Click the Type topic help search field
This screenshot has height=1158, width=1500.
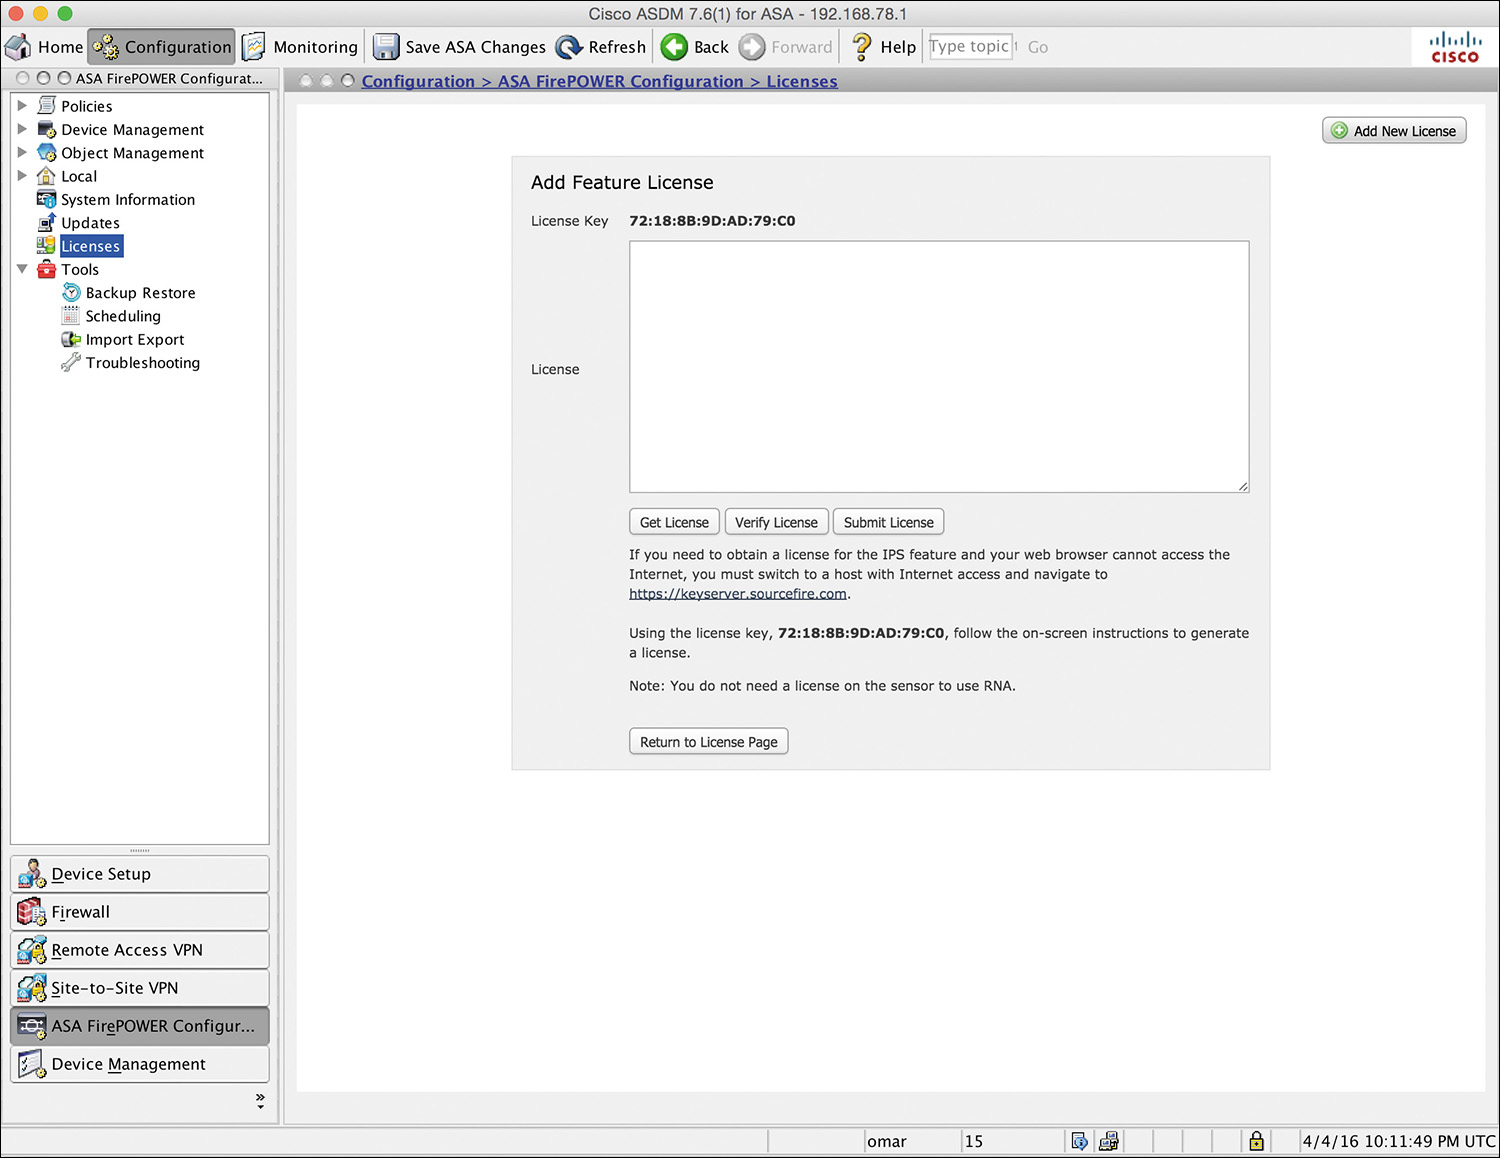(x=970, y=47)
